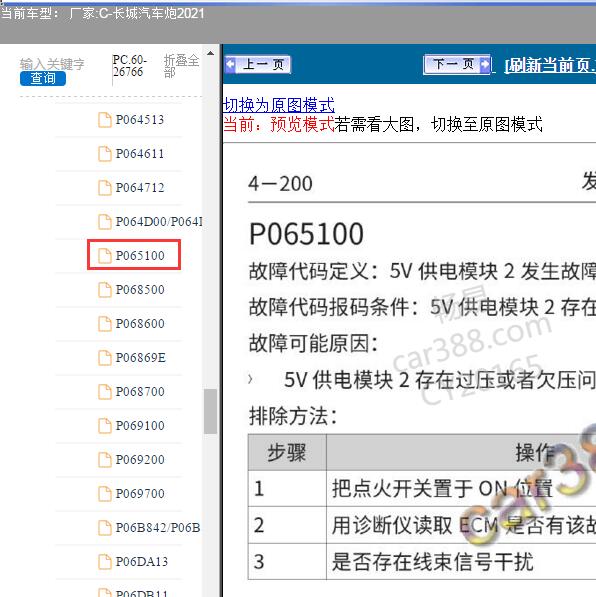The height and width of the screenshot is (597, 596).
Task: Click the document icon beside P06DA13
Action: coord(105,562)
